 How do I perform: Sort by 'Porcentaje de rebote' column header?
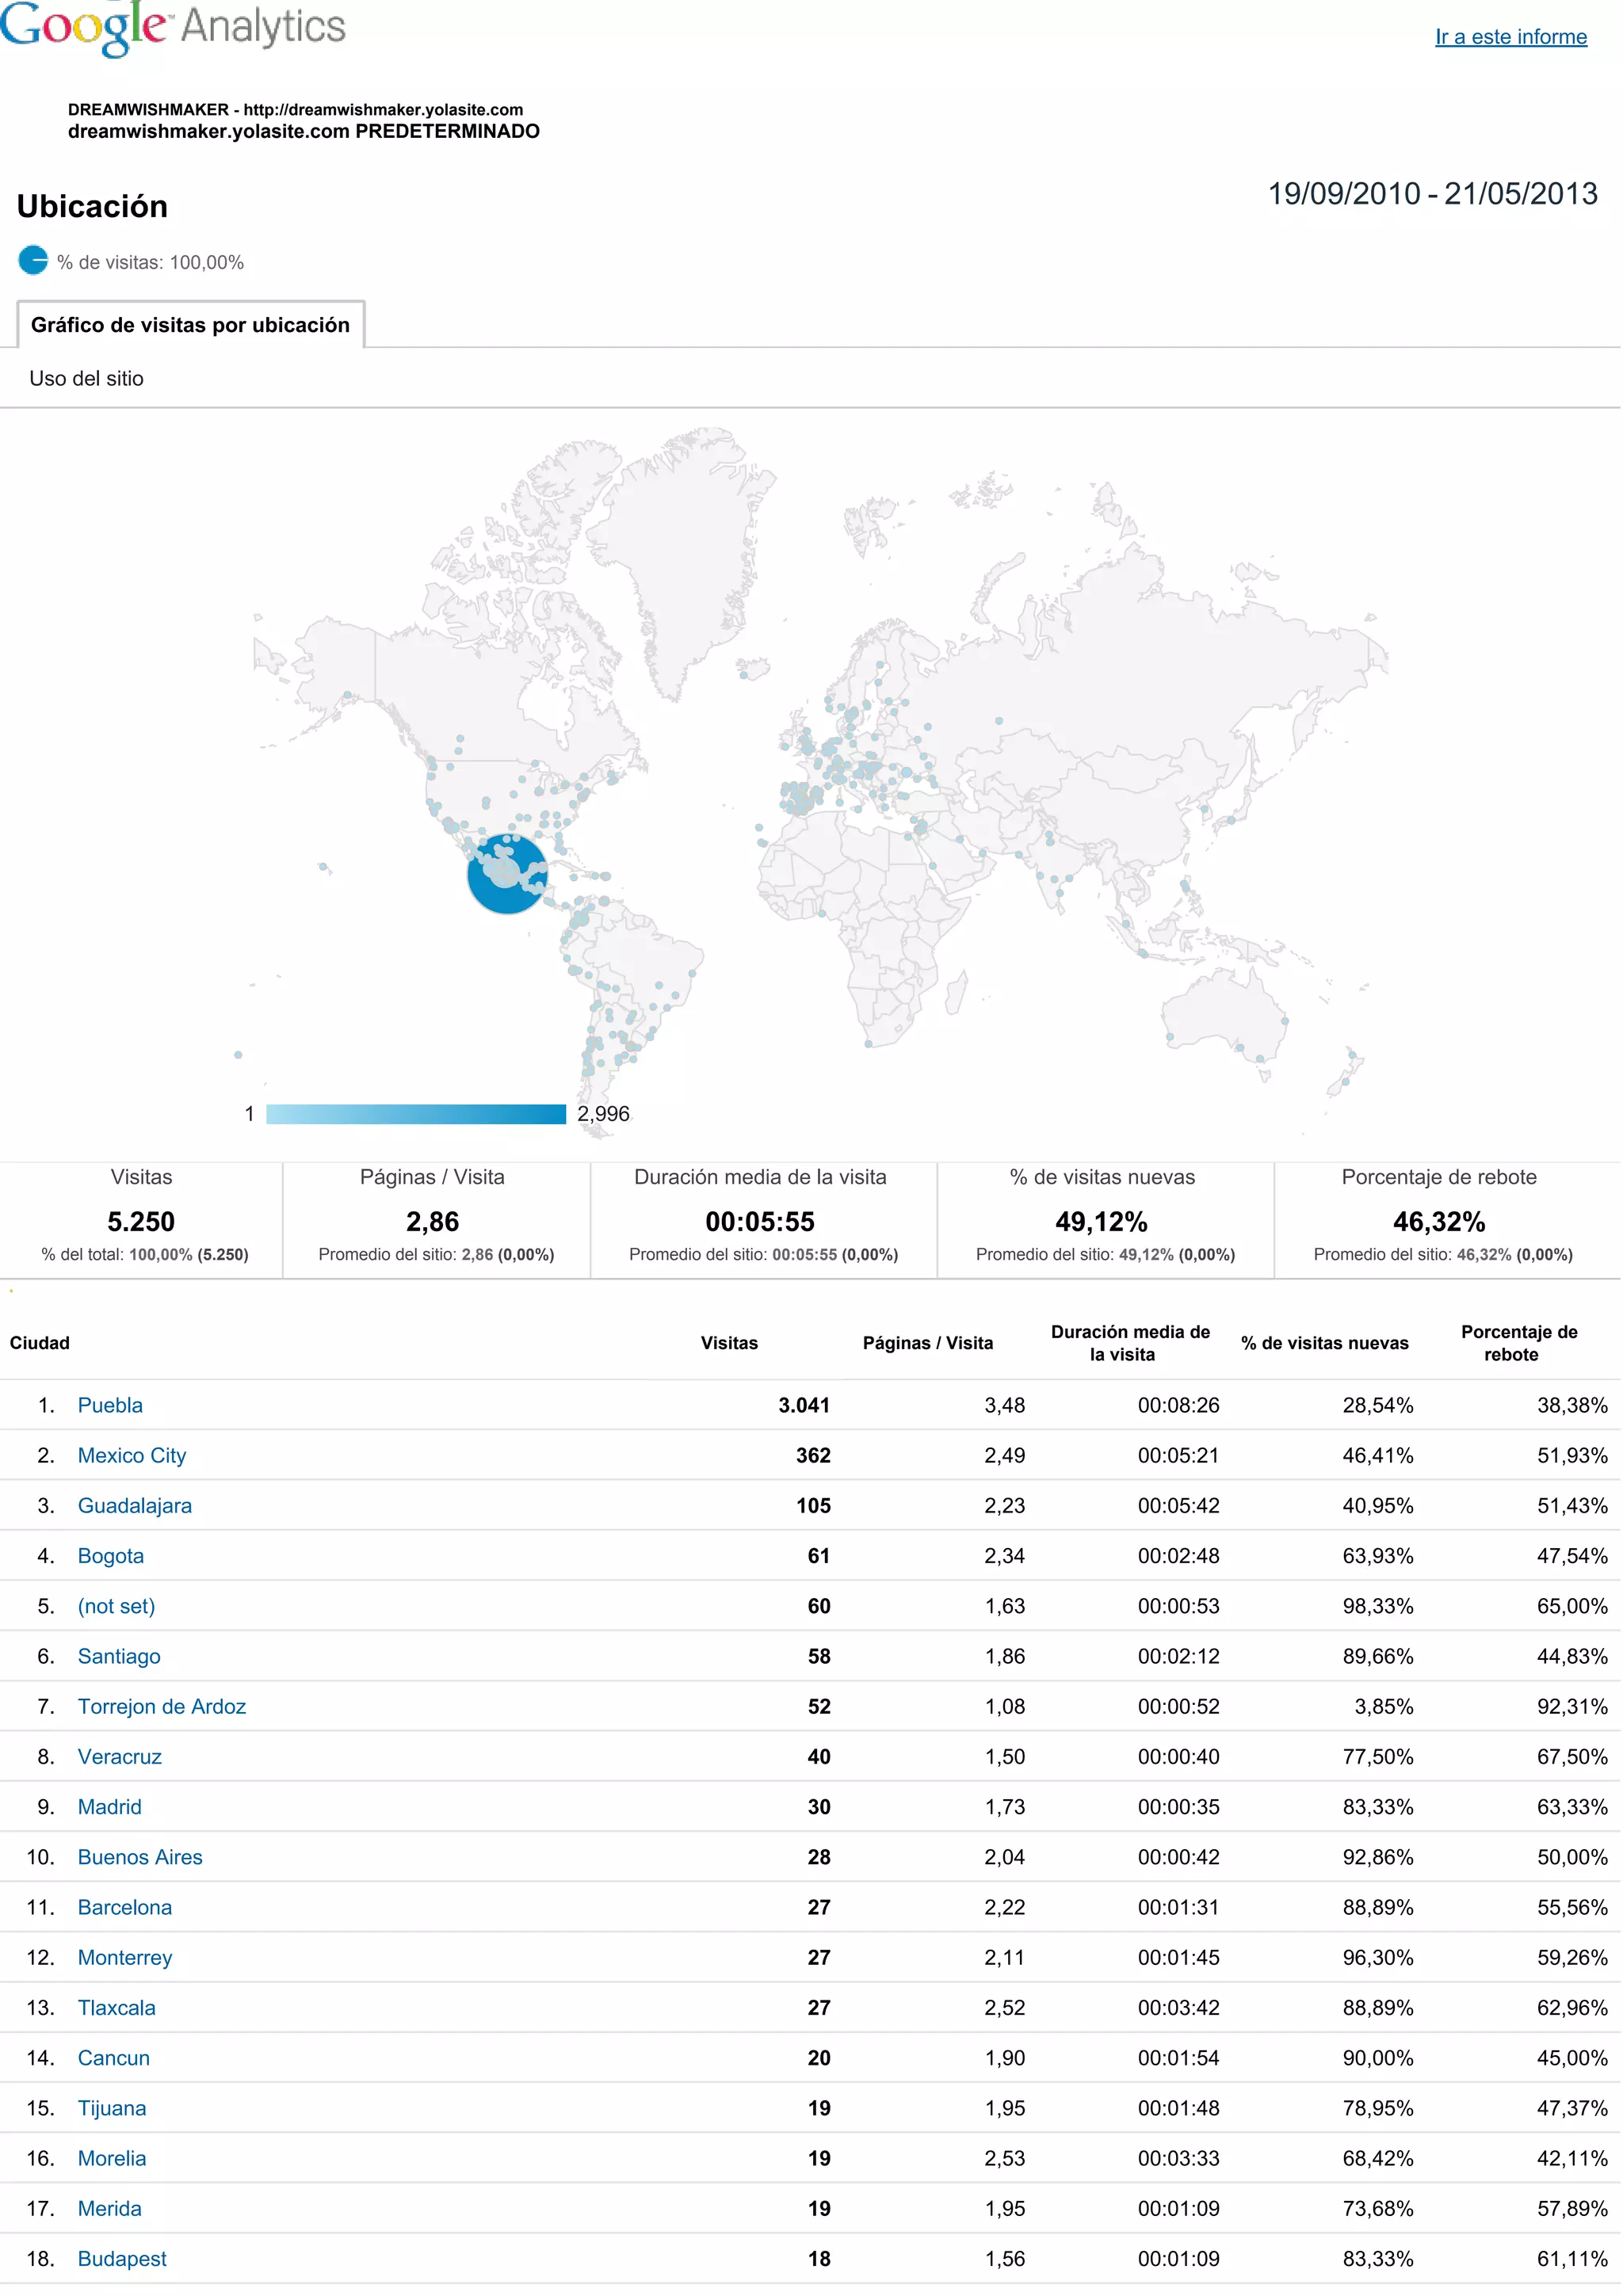[x=1518, y=1343]
